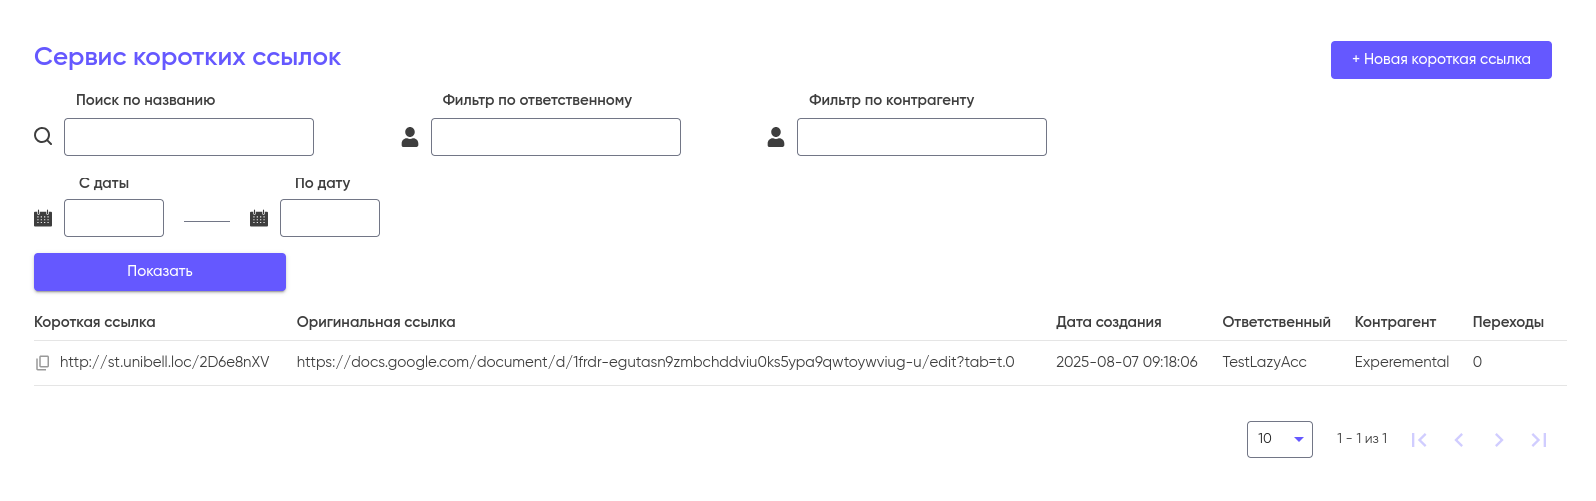Create a new short link with Новая короткая ссылка
1596x501 pixels.
(1441, 60)
